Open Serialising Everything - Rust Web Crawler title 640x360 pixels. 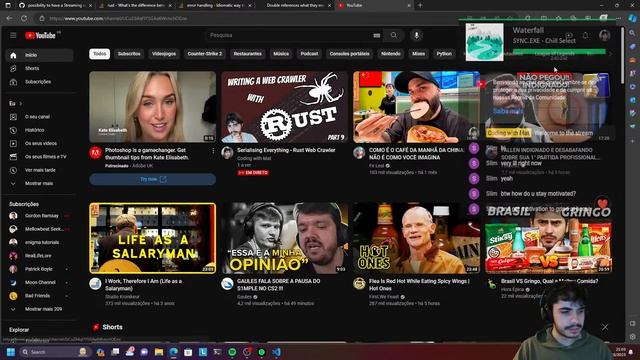(x=286, y=150)
